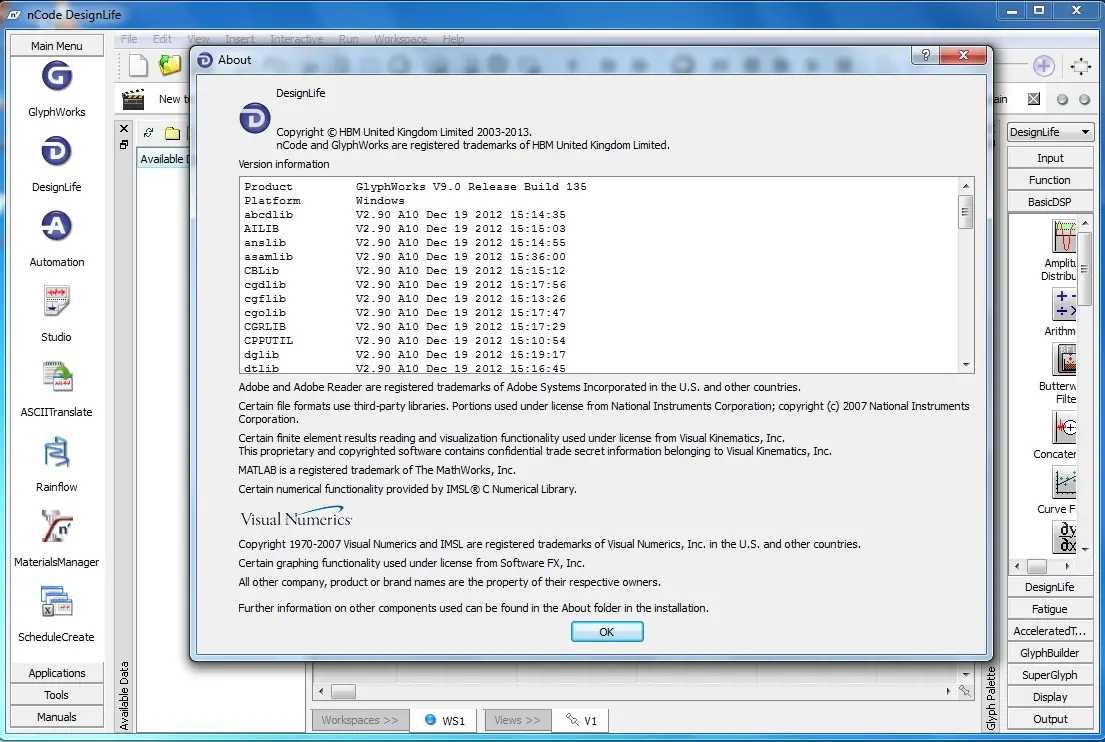Expand the Workspaces >> list

359,720
